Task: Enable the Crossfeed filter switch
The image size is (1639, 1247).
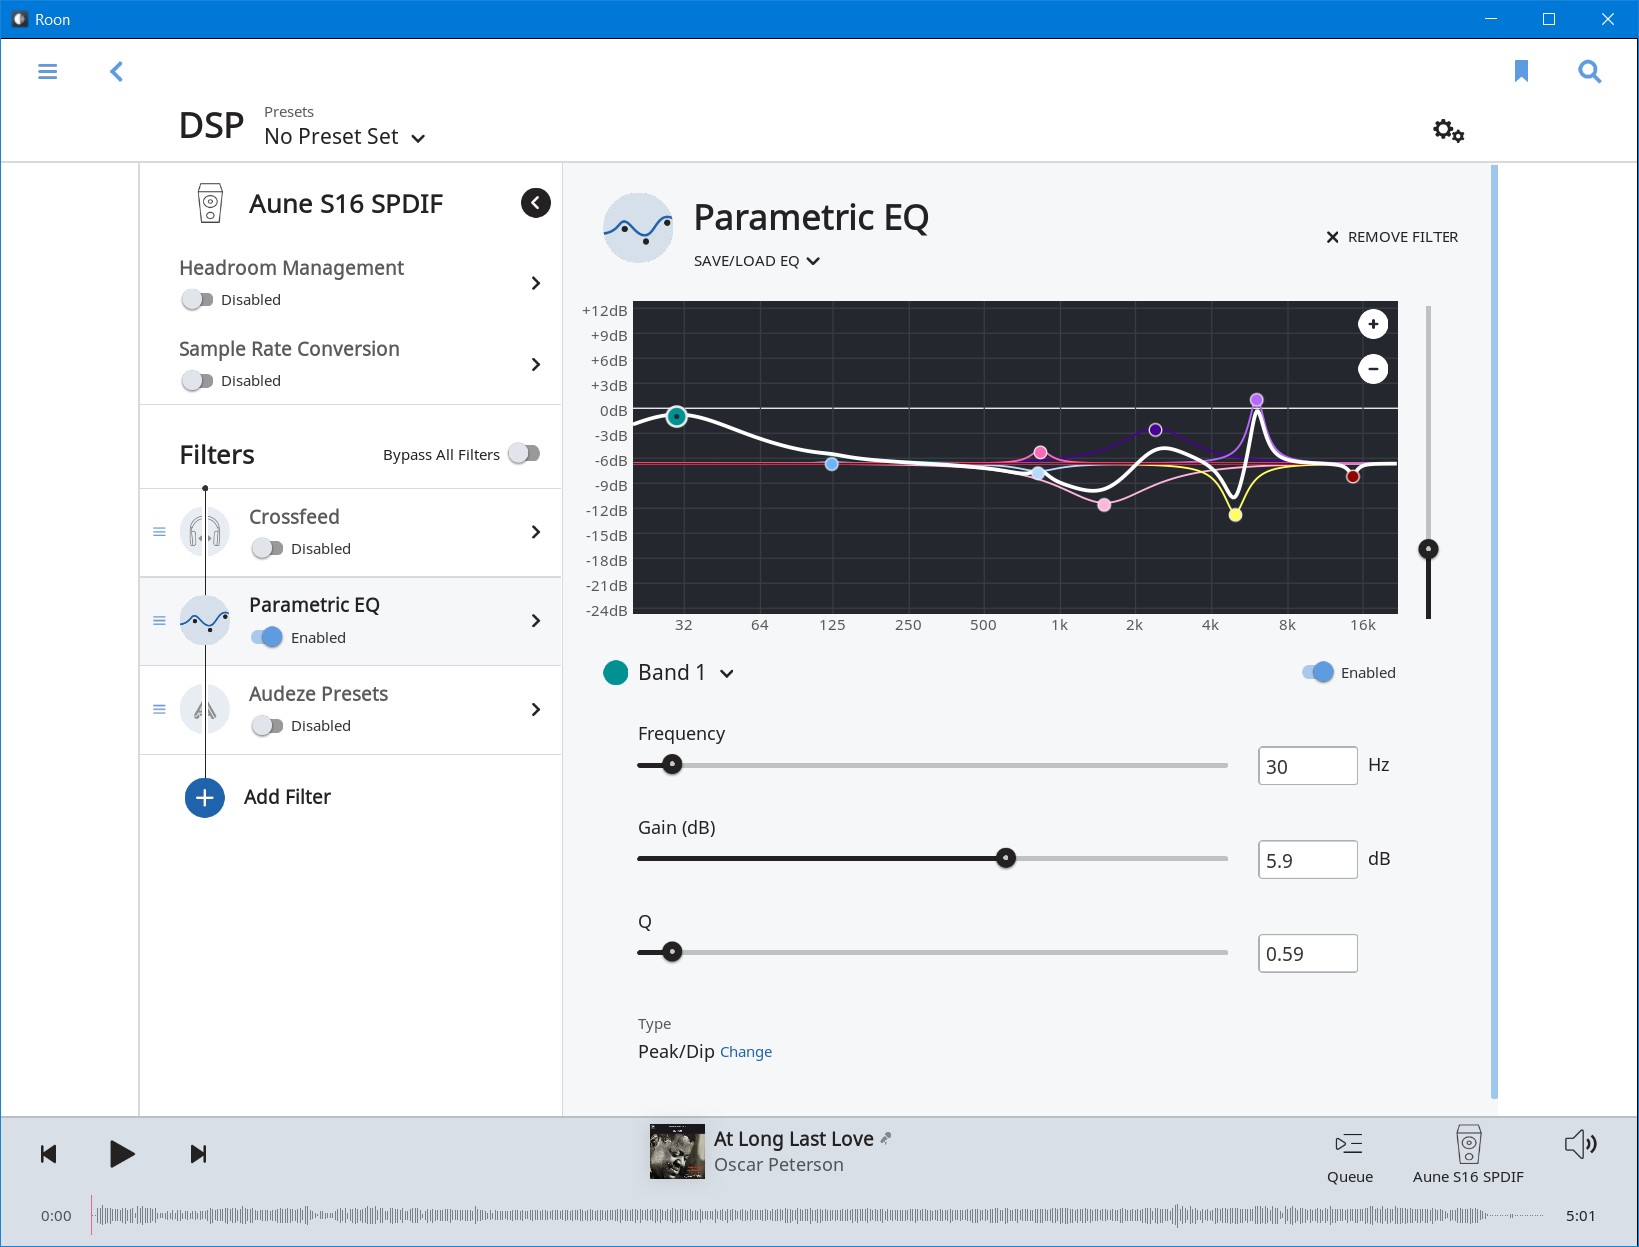Action: click(x=267, y=548)
